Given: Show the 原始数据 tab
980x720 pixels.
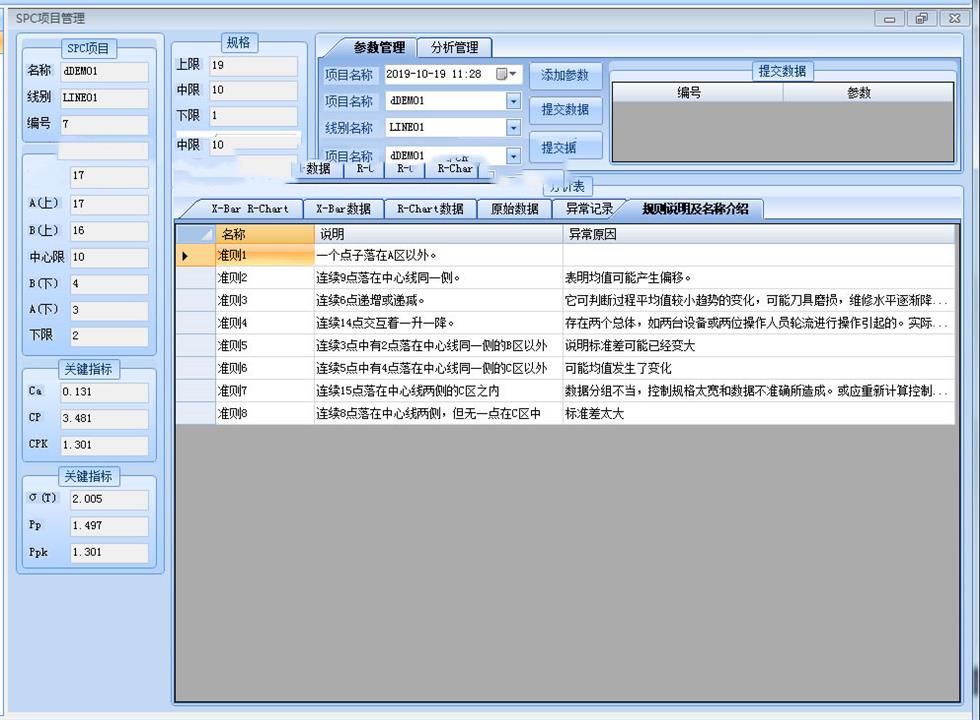Looking at the screenshot, I should [x=514, y=209].
